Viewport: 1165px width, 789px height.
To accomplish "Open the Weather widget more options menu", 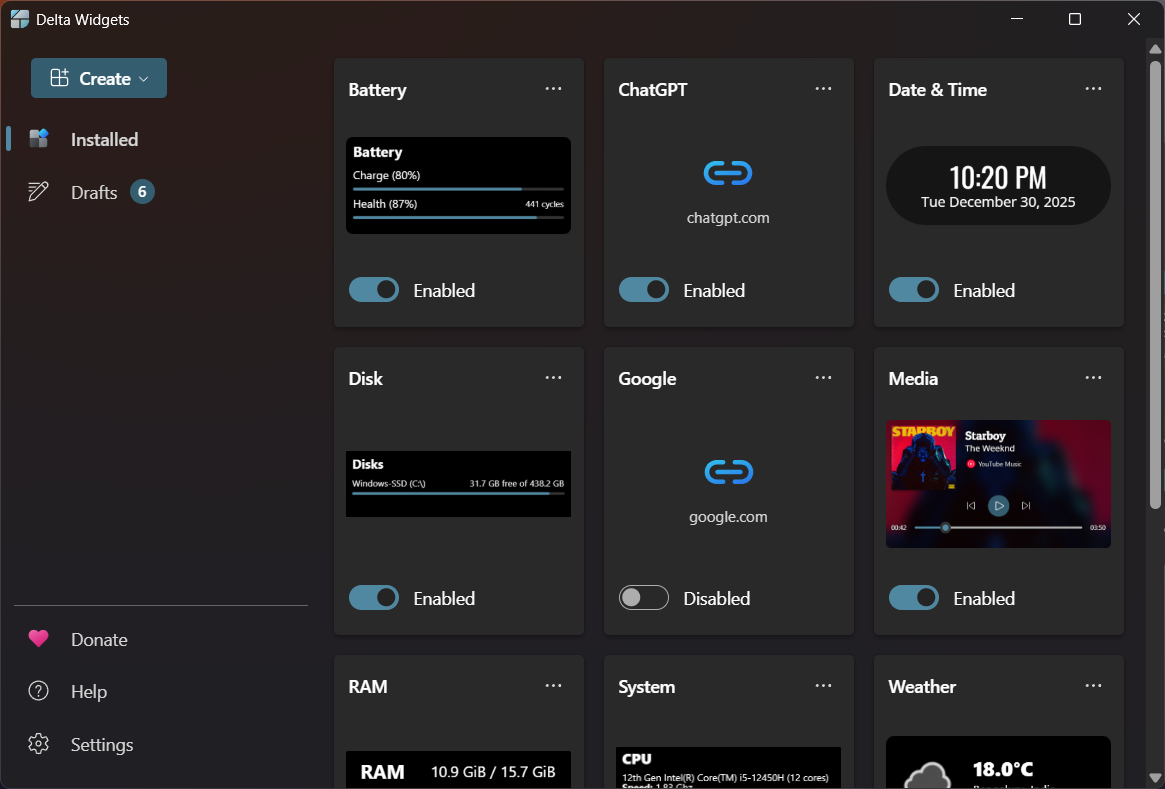I will click(1093, 685).
